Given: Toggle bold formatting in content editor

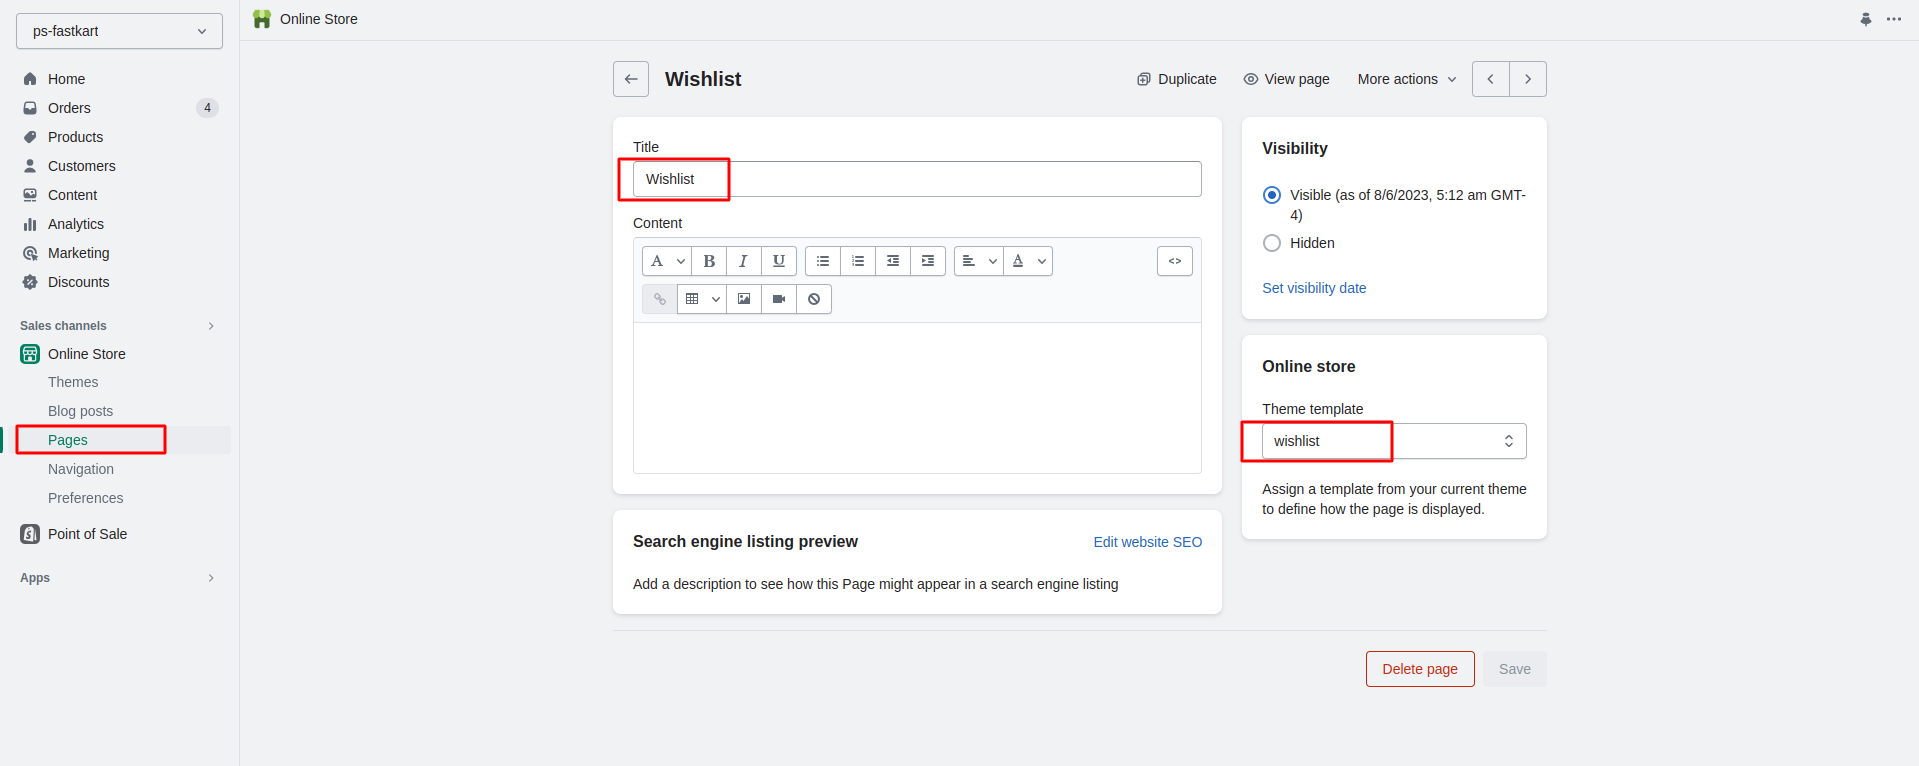Looking at the screenshot, I should [x=709, y=261].
